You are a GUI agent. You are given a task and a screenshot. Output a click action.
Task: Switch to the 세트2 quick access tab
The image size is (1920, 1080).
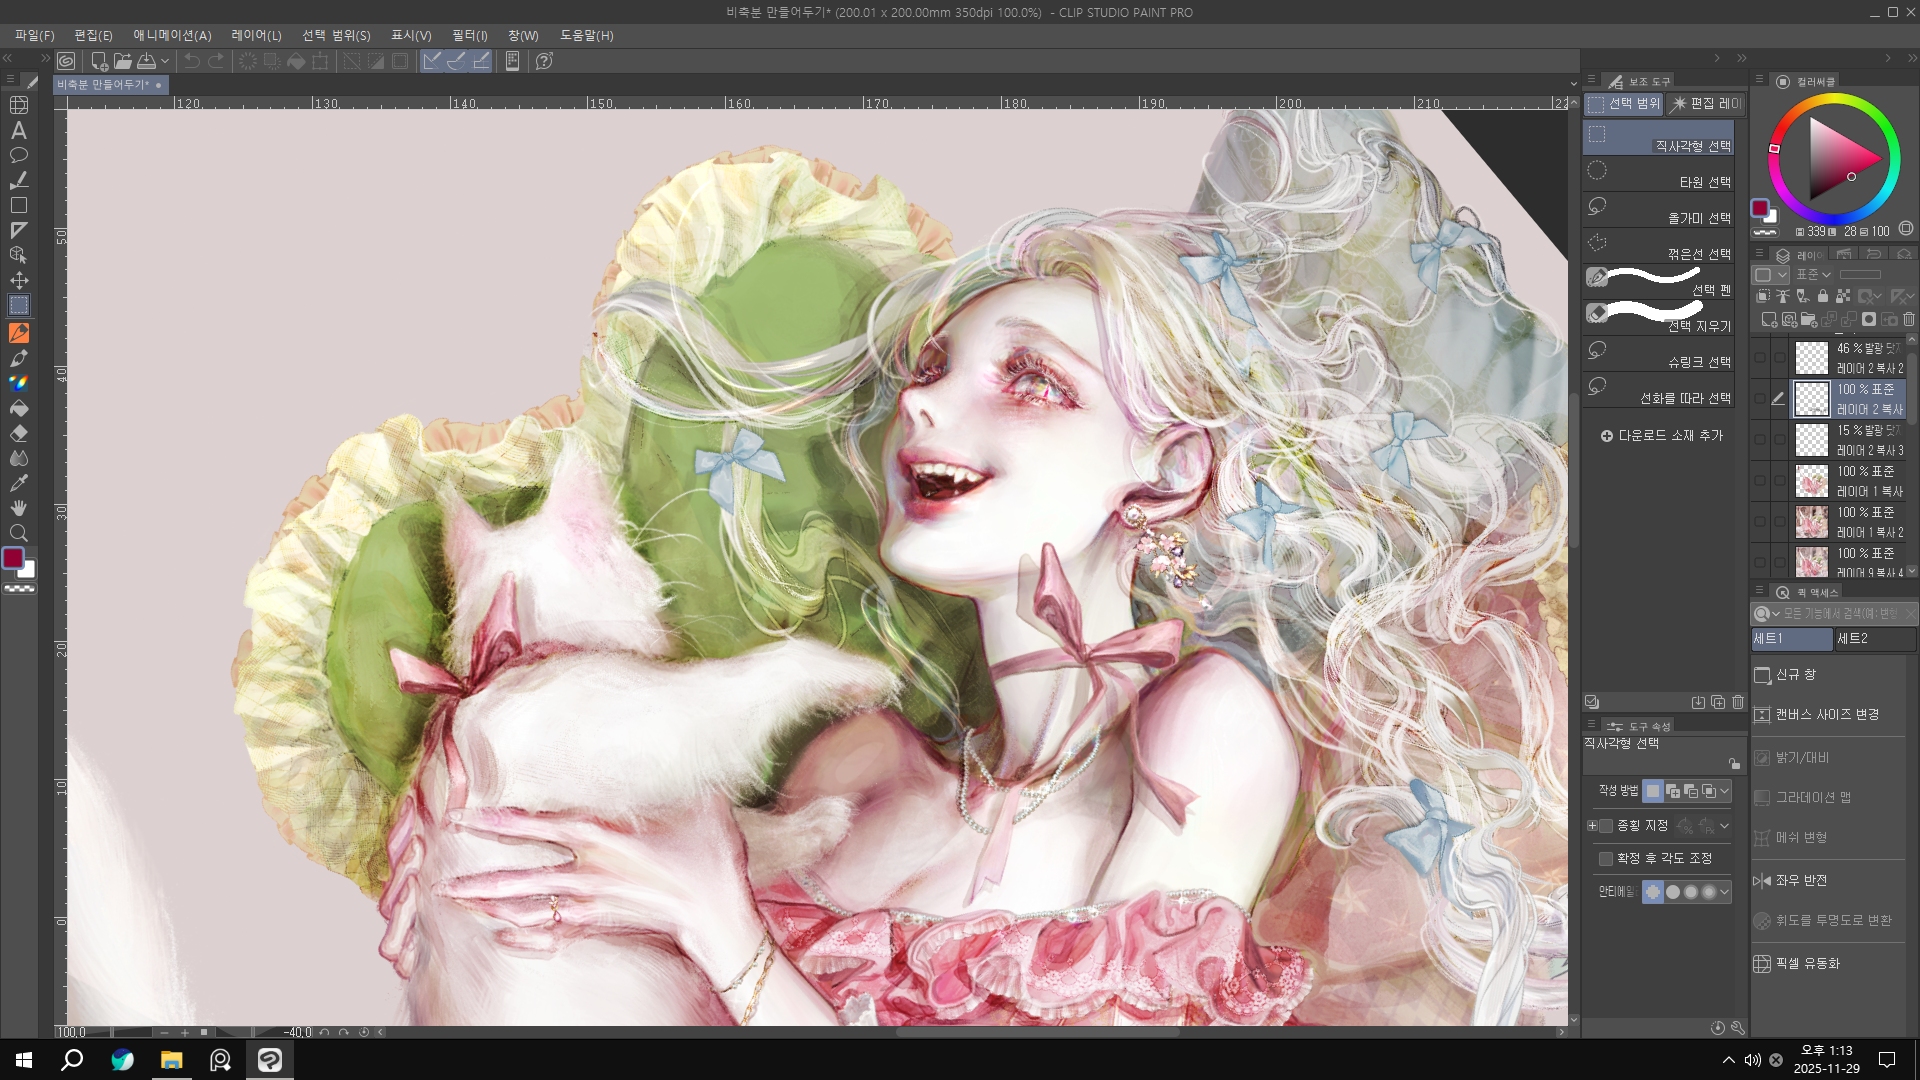click(x=1874, y=639)
